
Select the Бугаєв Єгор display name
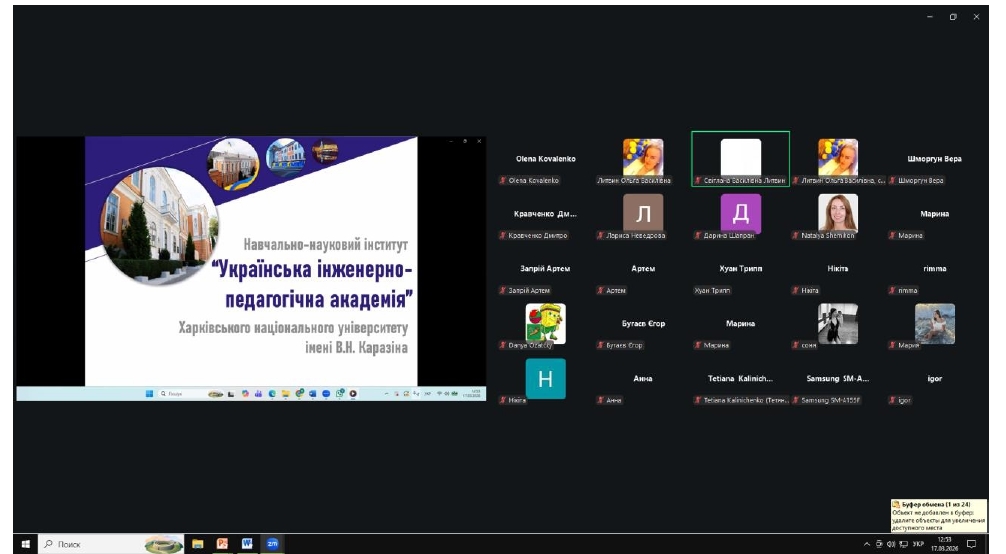pyautogui.click(x=643, y=324)
